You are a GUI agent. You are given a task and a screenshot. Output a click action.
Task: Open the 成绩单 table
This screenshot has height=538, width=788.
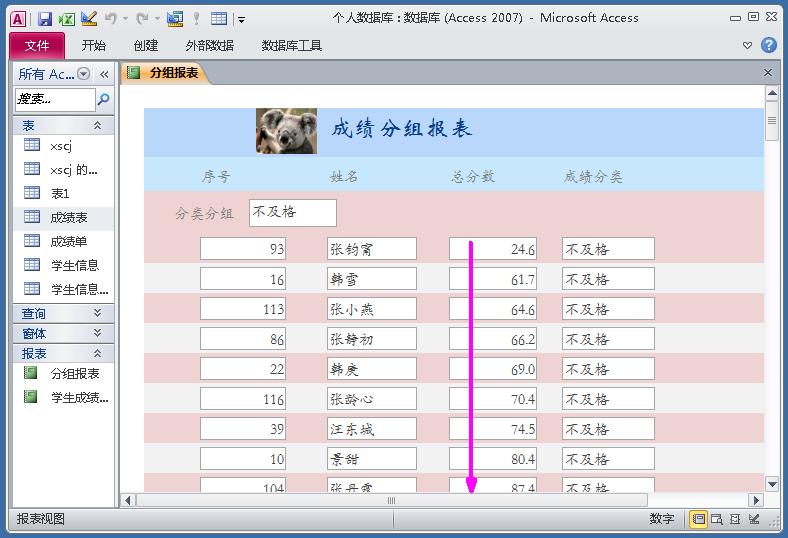(x=64, y=241)
